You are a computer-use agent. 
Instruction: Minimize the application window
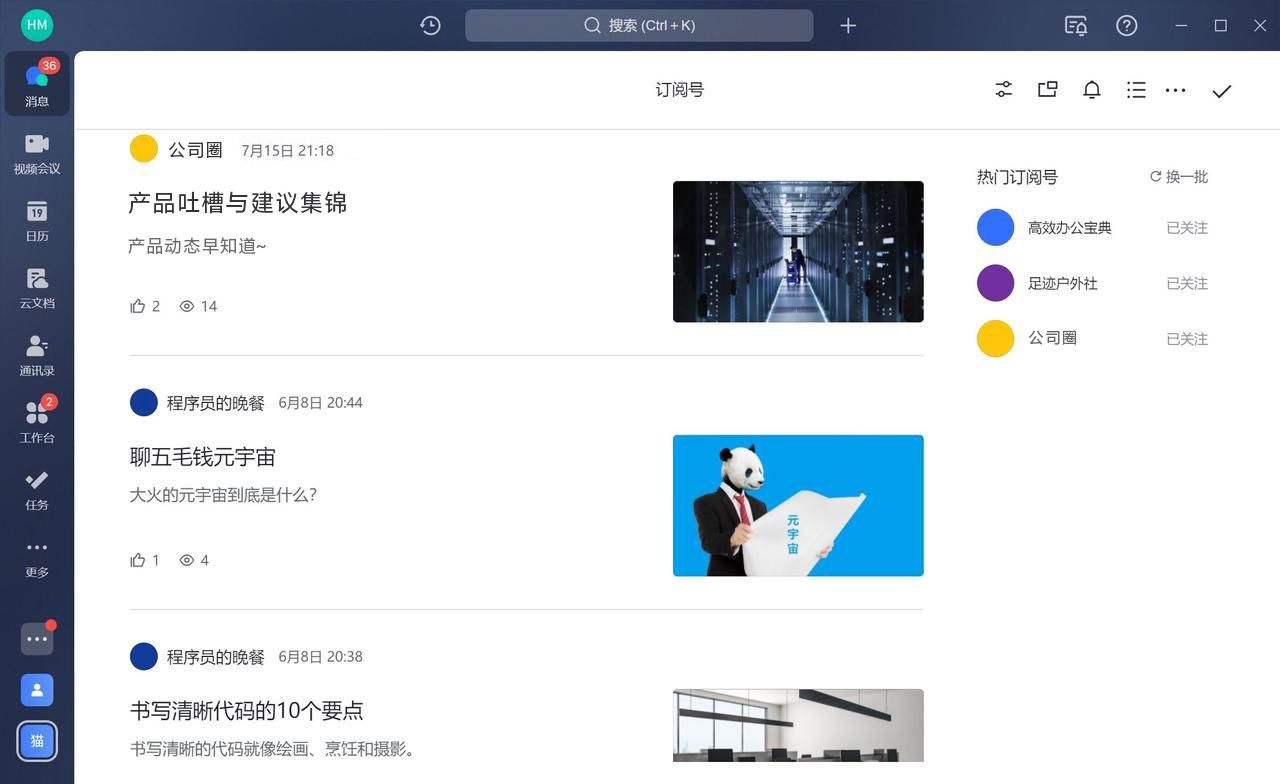click(x=1181, y=25)
